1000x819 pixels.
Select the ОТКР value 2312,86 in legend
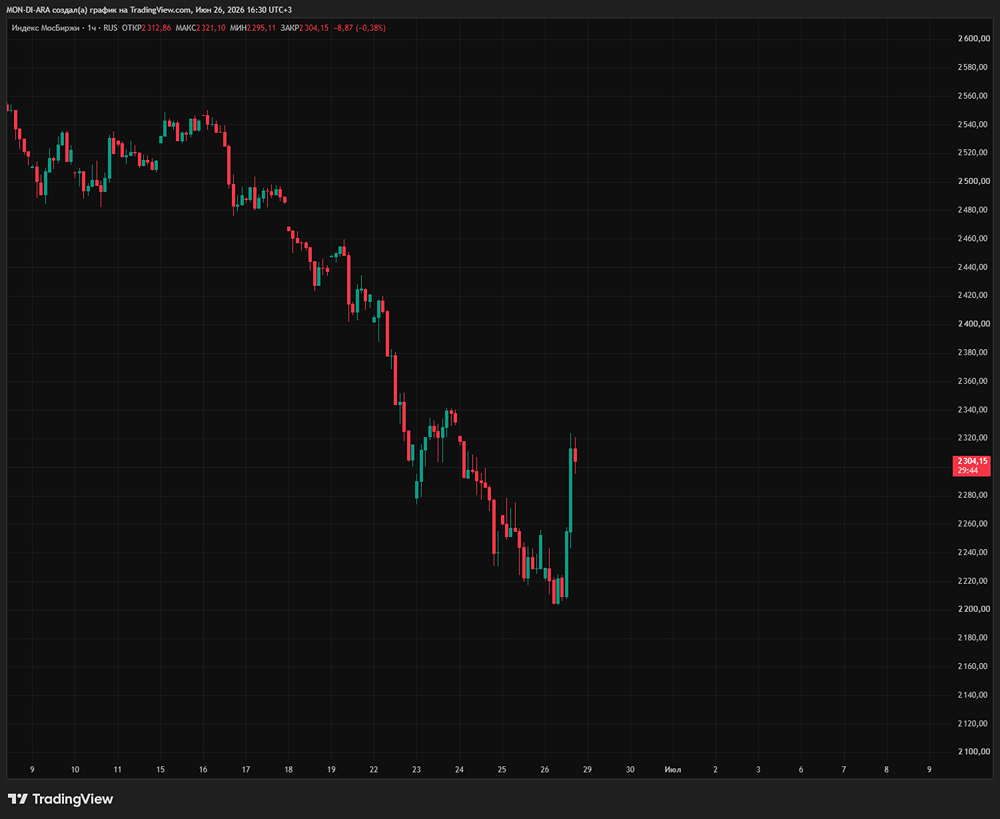click(x=156, y=28)
